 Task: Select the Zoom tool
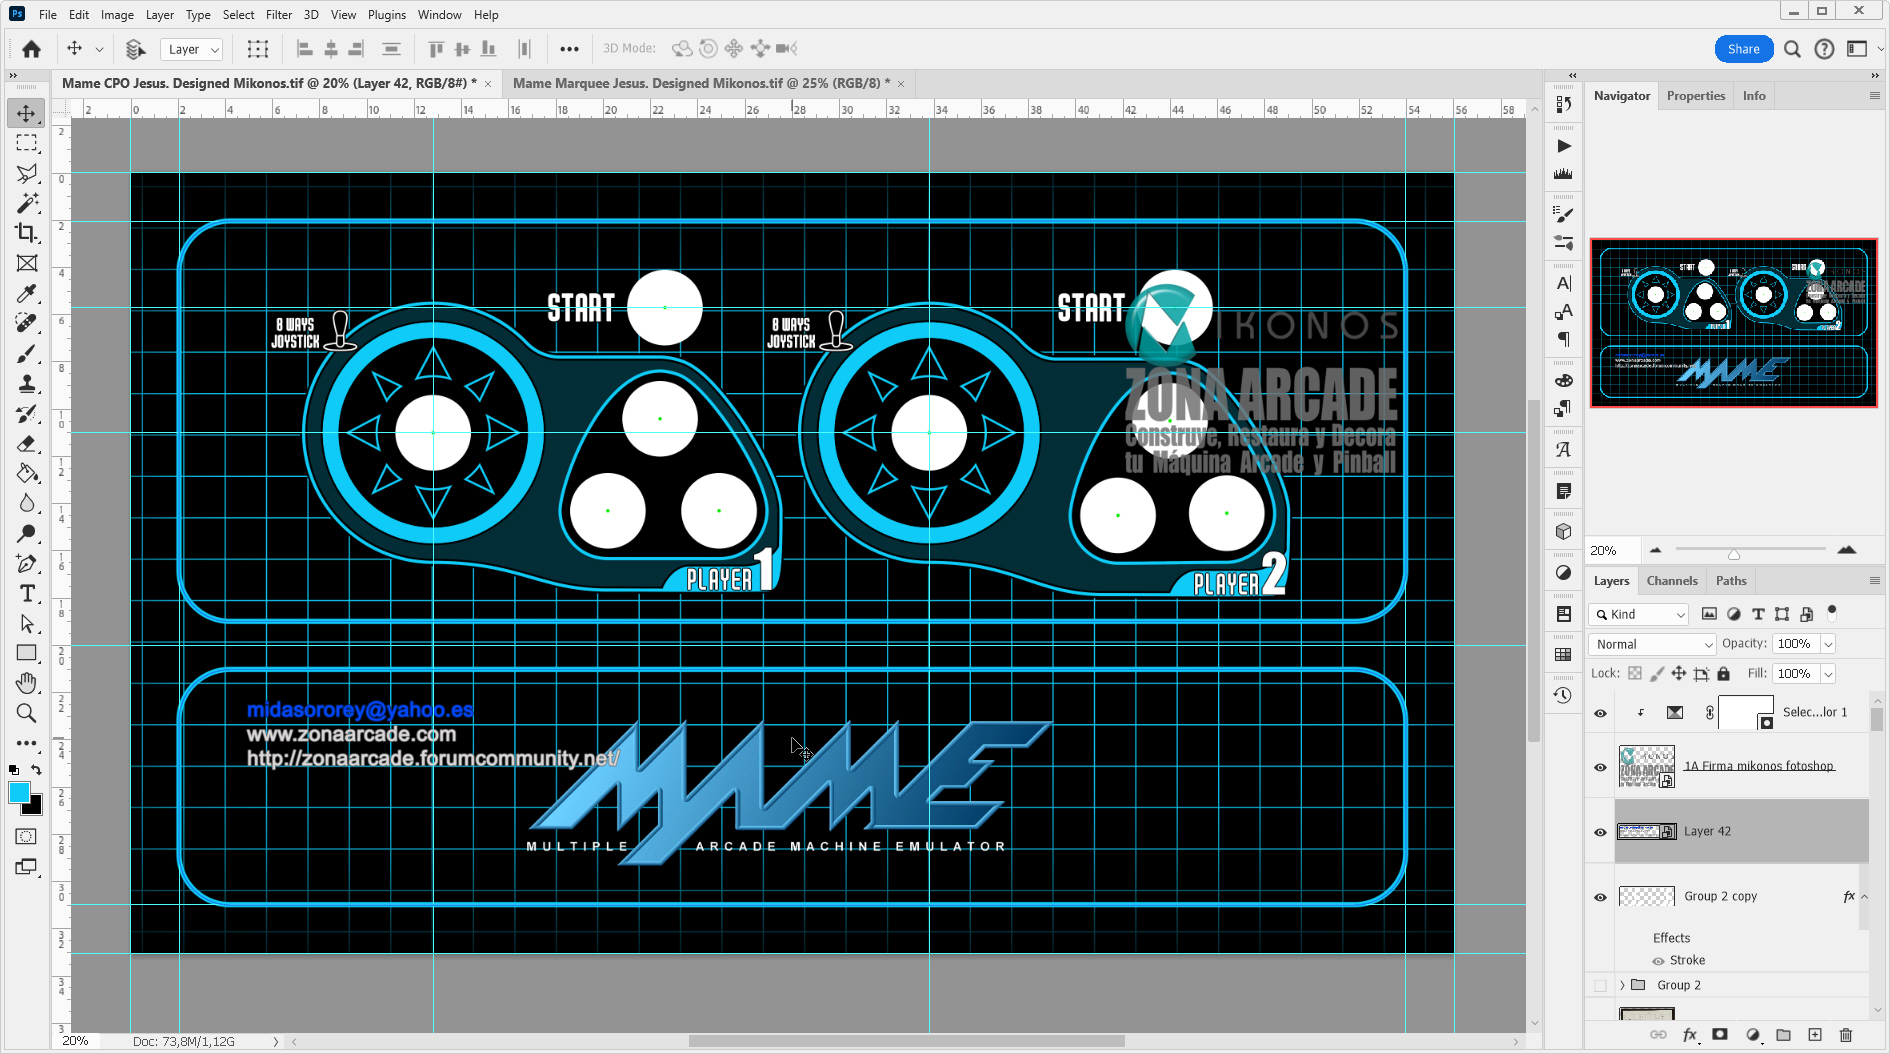coord(26,713)
